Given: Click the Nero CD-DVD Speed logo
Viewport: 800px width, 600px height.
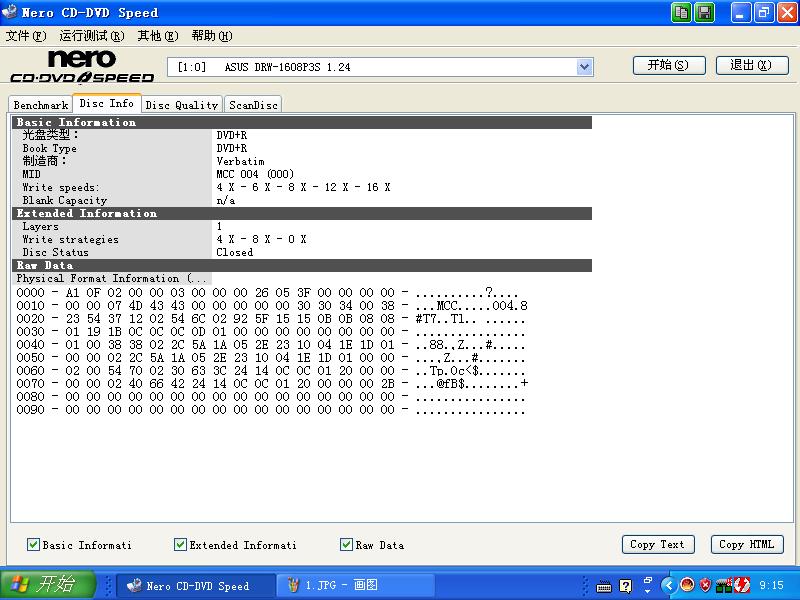Looking at the screenshot, I should pos(82,66).
